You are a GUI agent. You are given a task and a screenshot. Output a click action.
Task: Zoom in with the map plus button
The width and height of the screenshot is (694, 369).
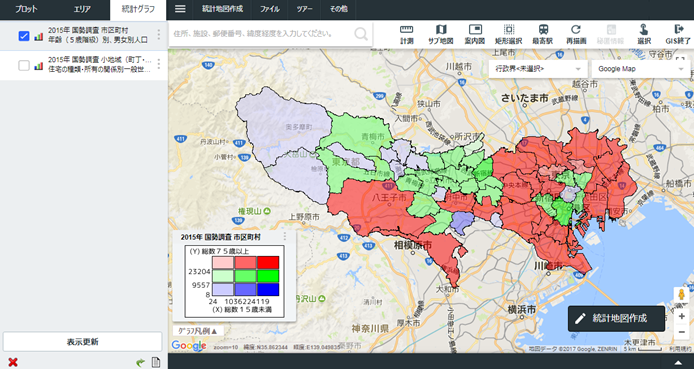[x=682, y=316]
